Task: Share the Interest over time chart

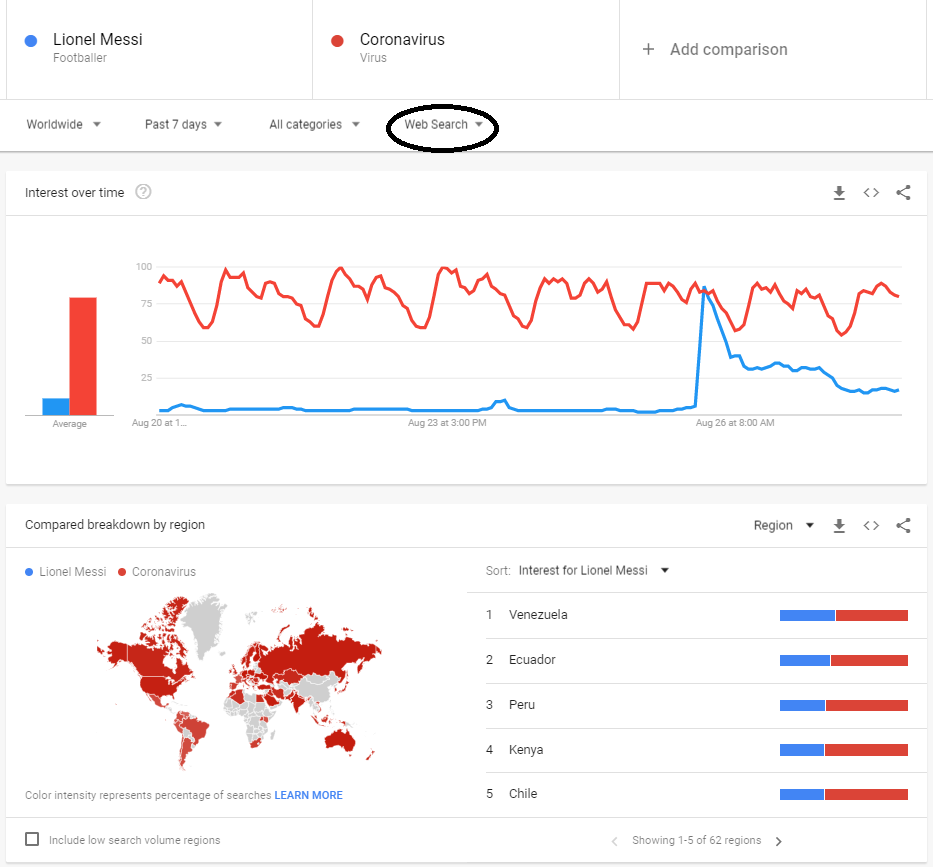Action: point(903,193)
